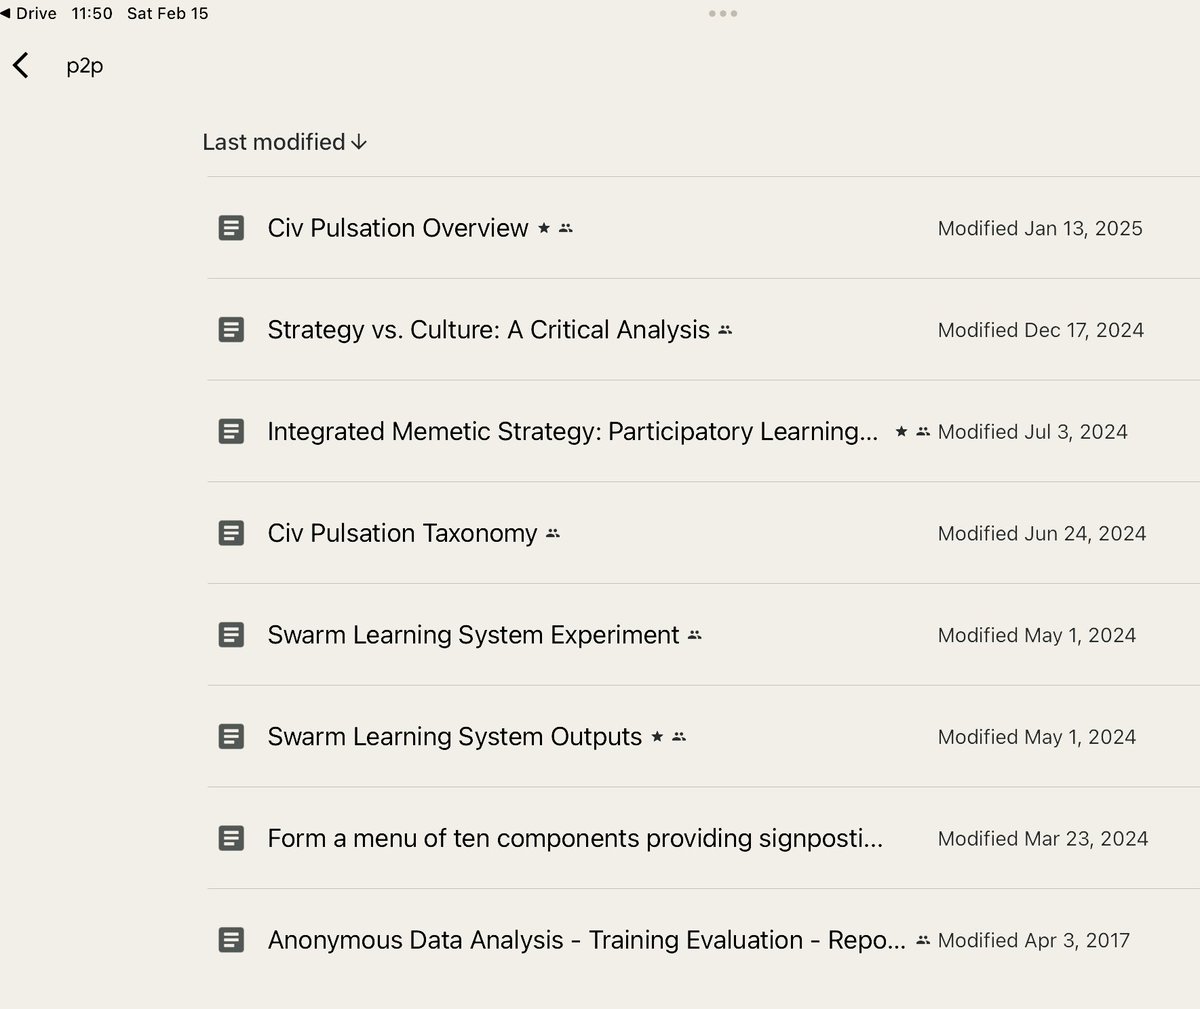Select the Modified Apr 3, 2017 date
Viewport: 1200px width, 1009px height.
click(1034, 940)
